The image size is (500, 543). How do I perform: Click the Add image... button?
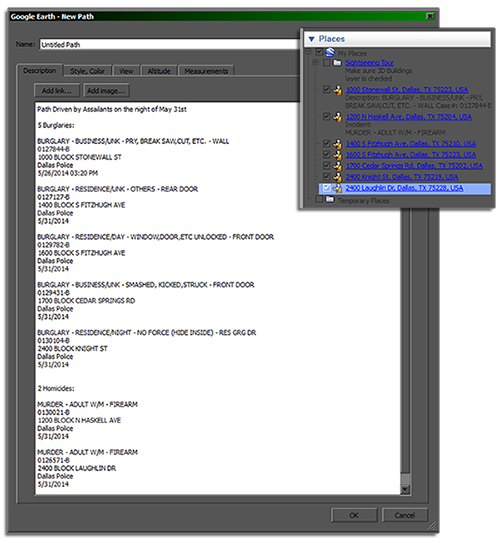pyautogui.click(x=106, y=91)
